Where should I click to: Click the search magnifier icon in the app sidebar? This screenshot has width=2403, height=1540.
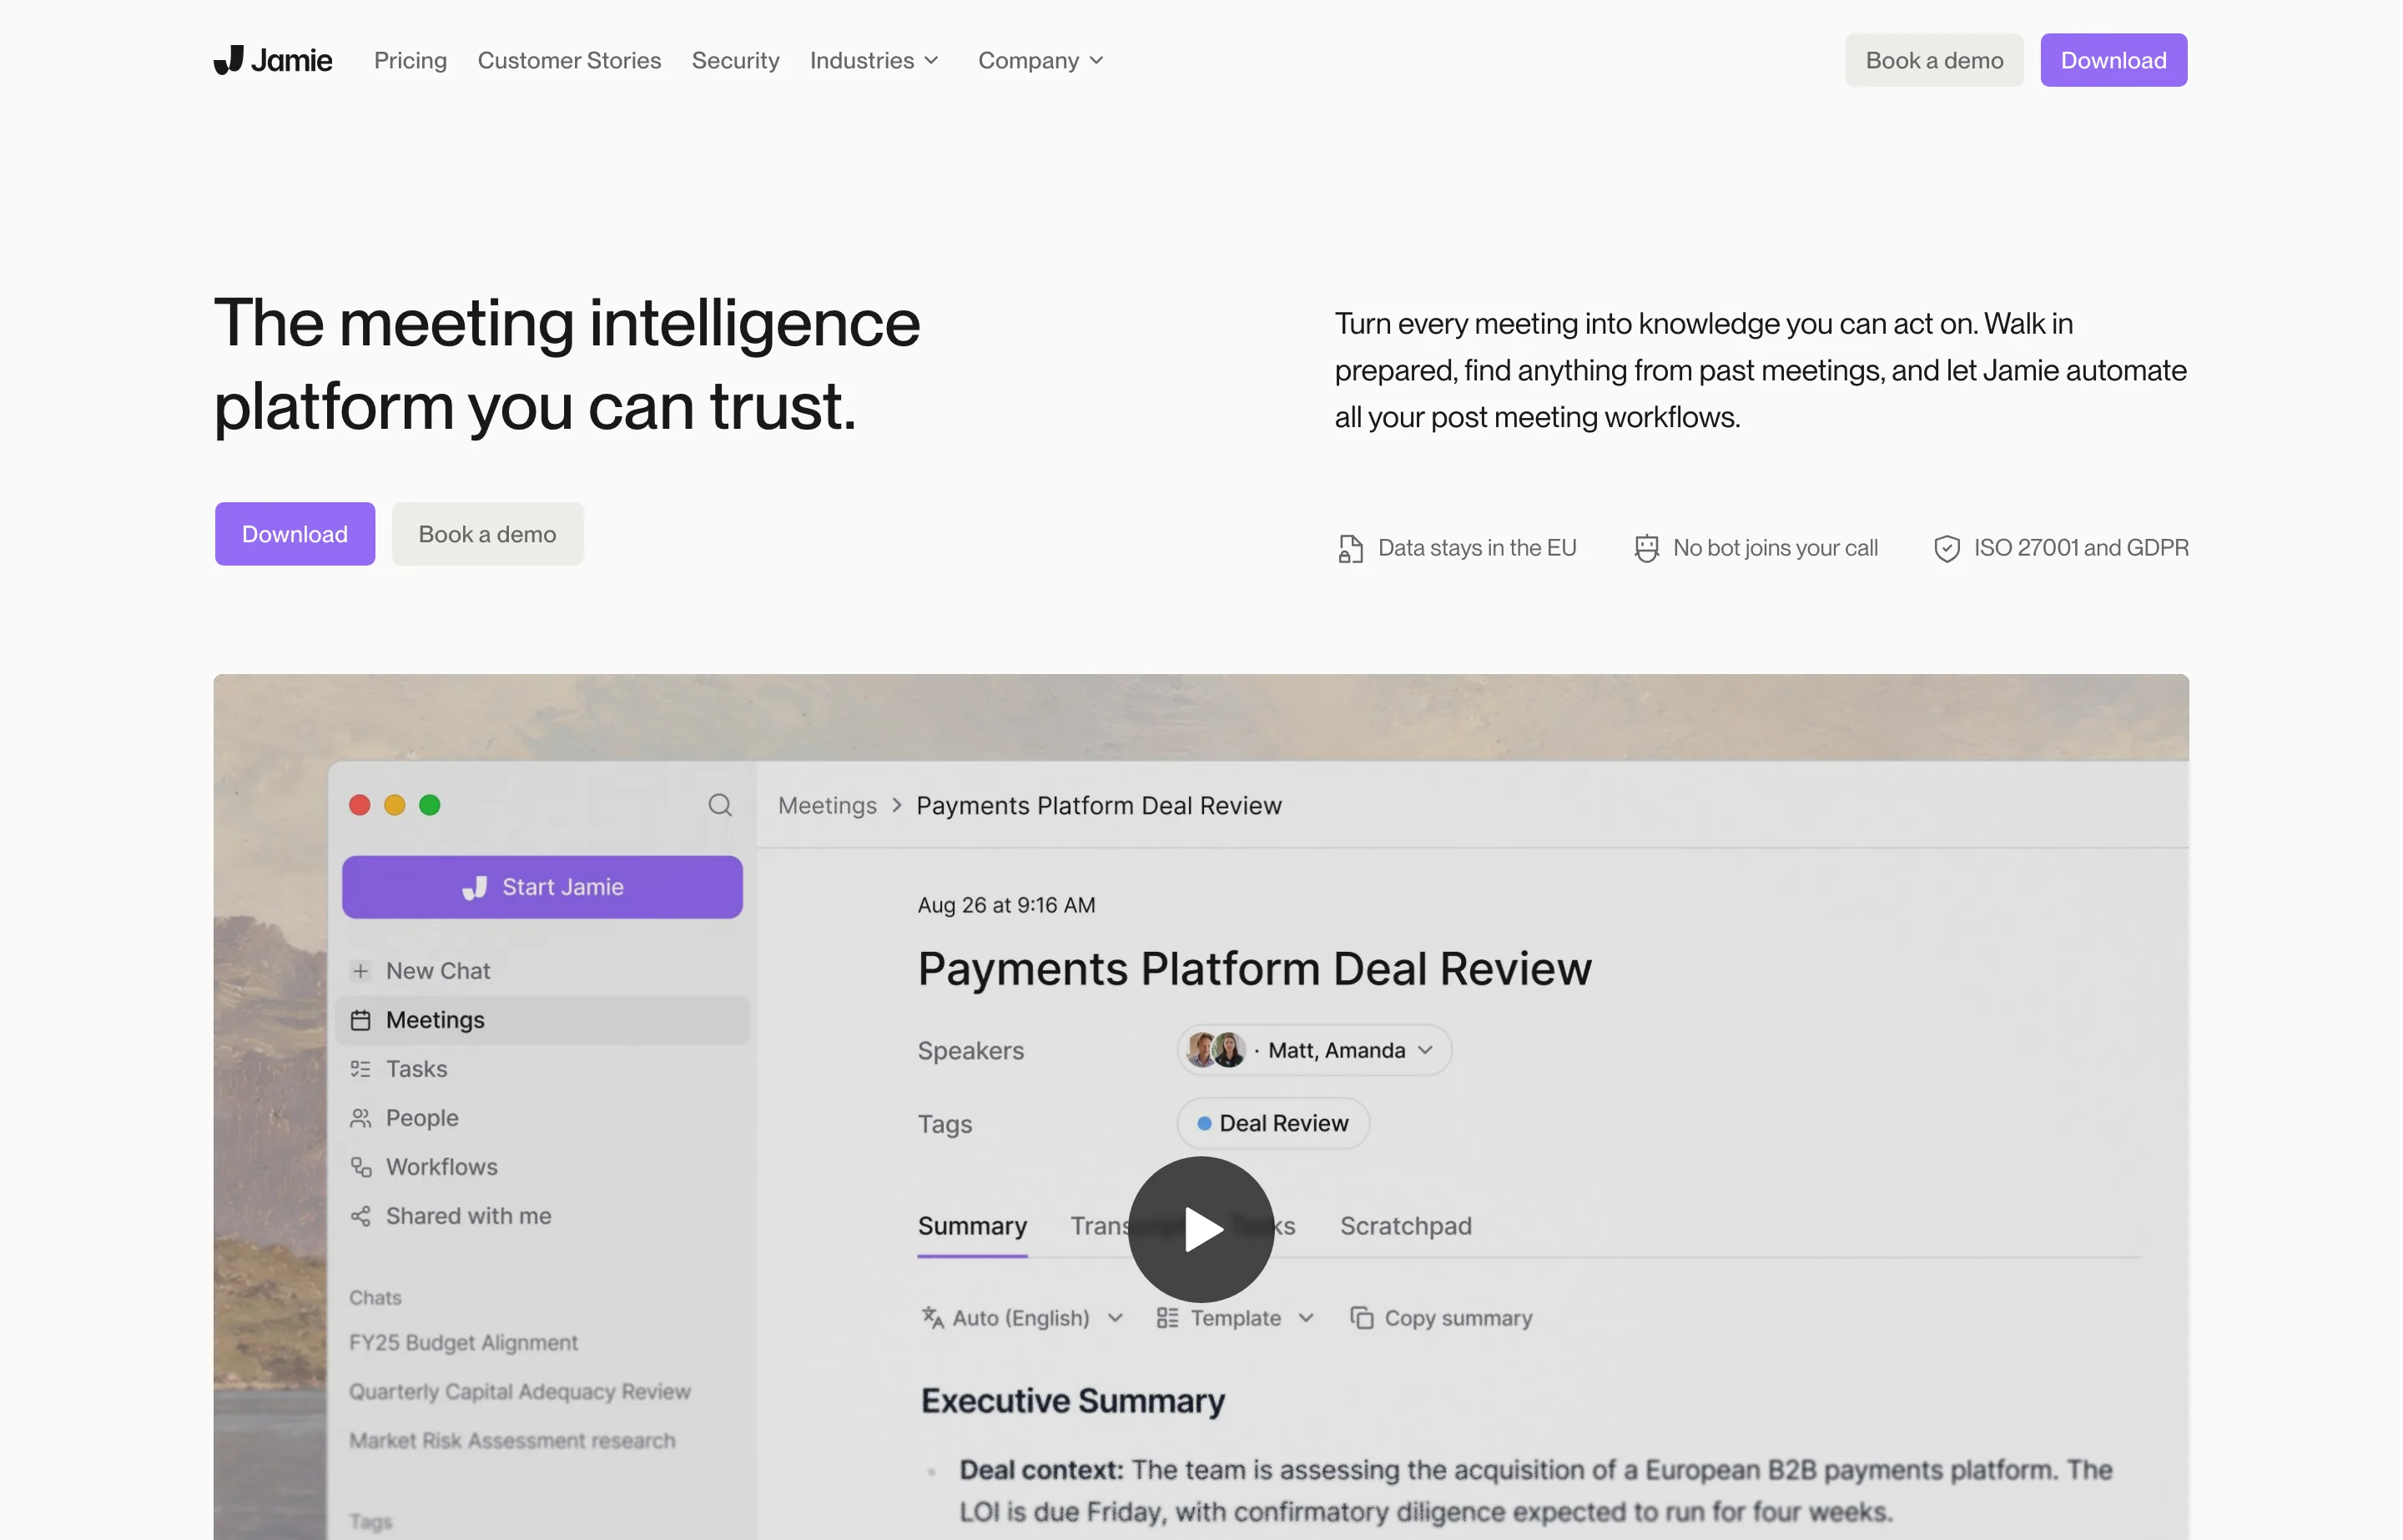point(720,805)
